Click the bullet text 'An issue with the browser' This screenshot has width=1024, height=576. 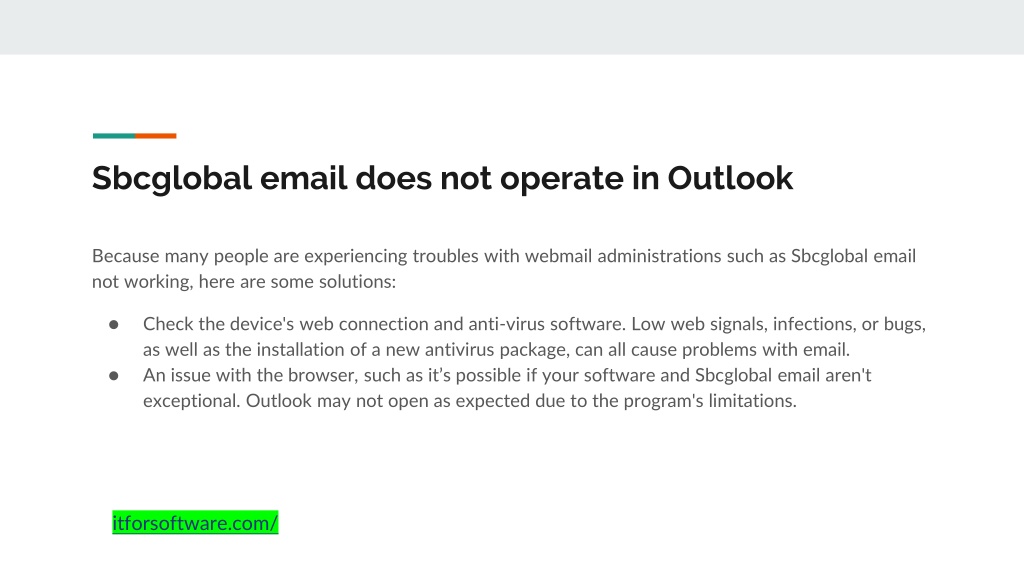(x=507, y=388)
